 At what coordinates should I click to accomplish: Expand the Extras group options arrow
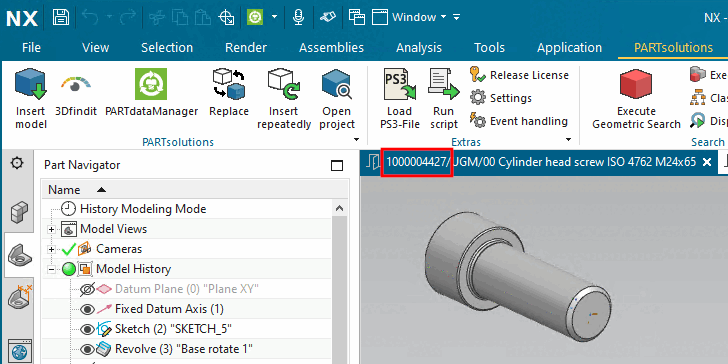[568, 139]
